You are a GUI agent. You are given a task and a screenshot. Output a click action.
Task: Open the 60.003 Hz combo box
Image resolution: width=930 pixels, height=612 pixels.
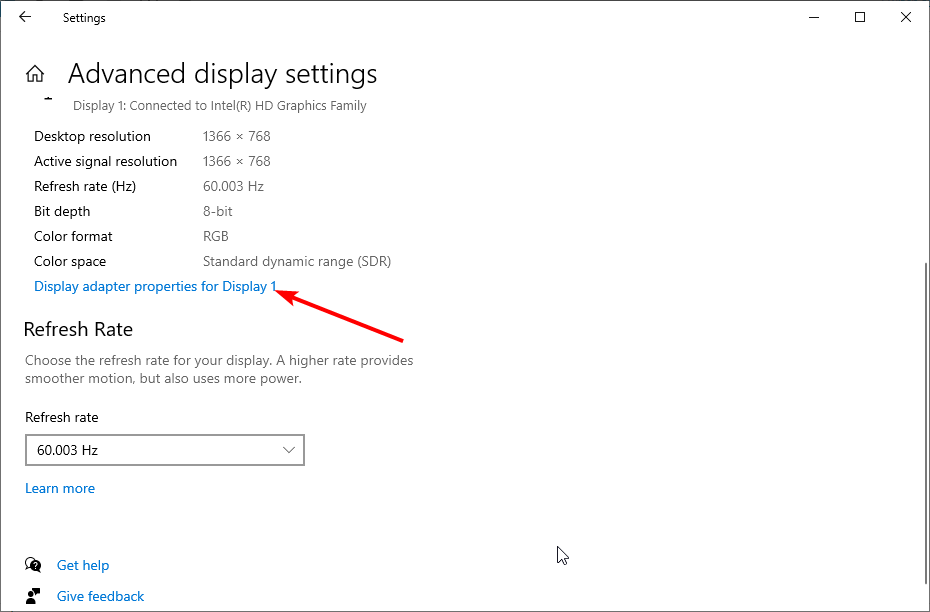(x=165, y=450)
